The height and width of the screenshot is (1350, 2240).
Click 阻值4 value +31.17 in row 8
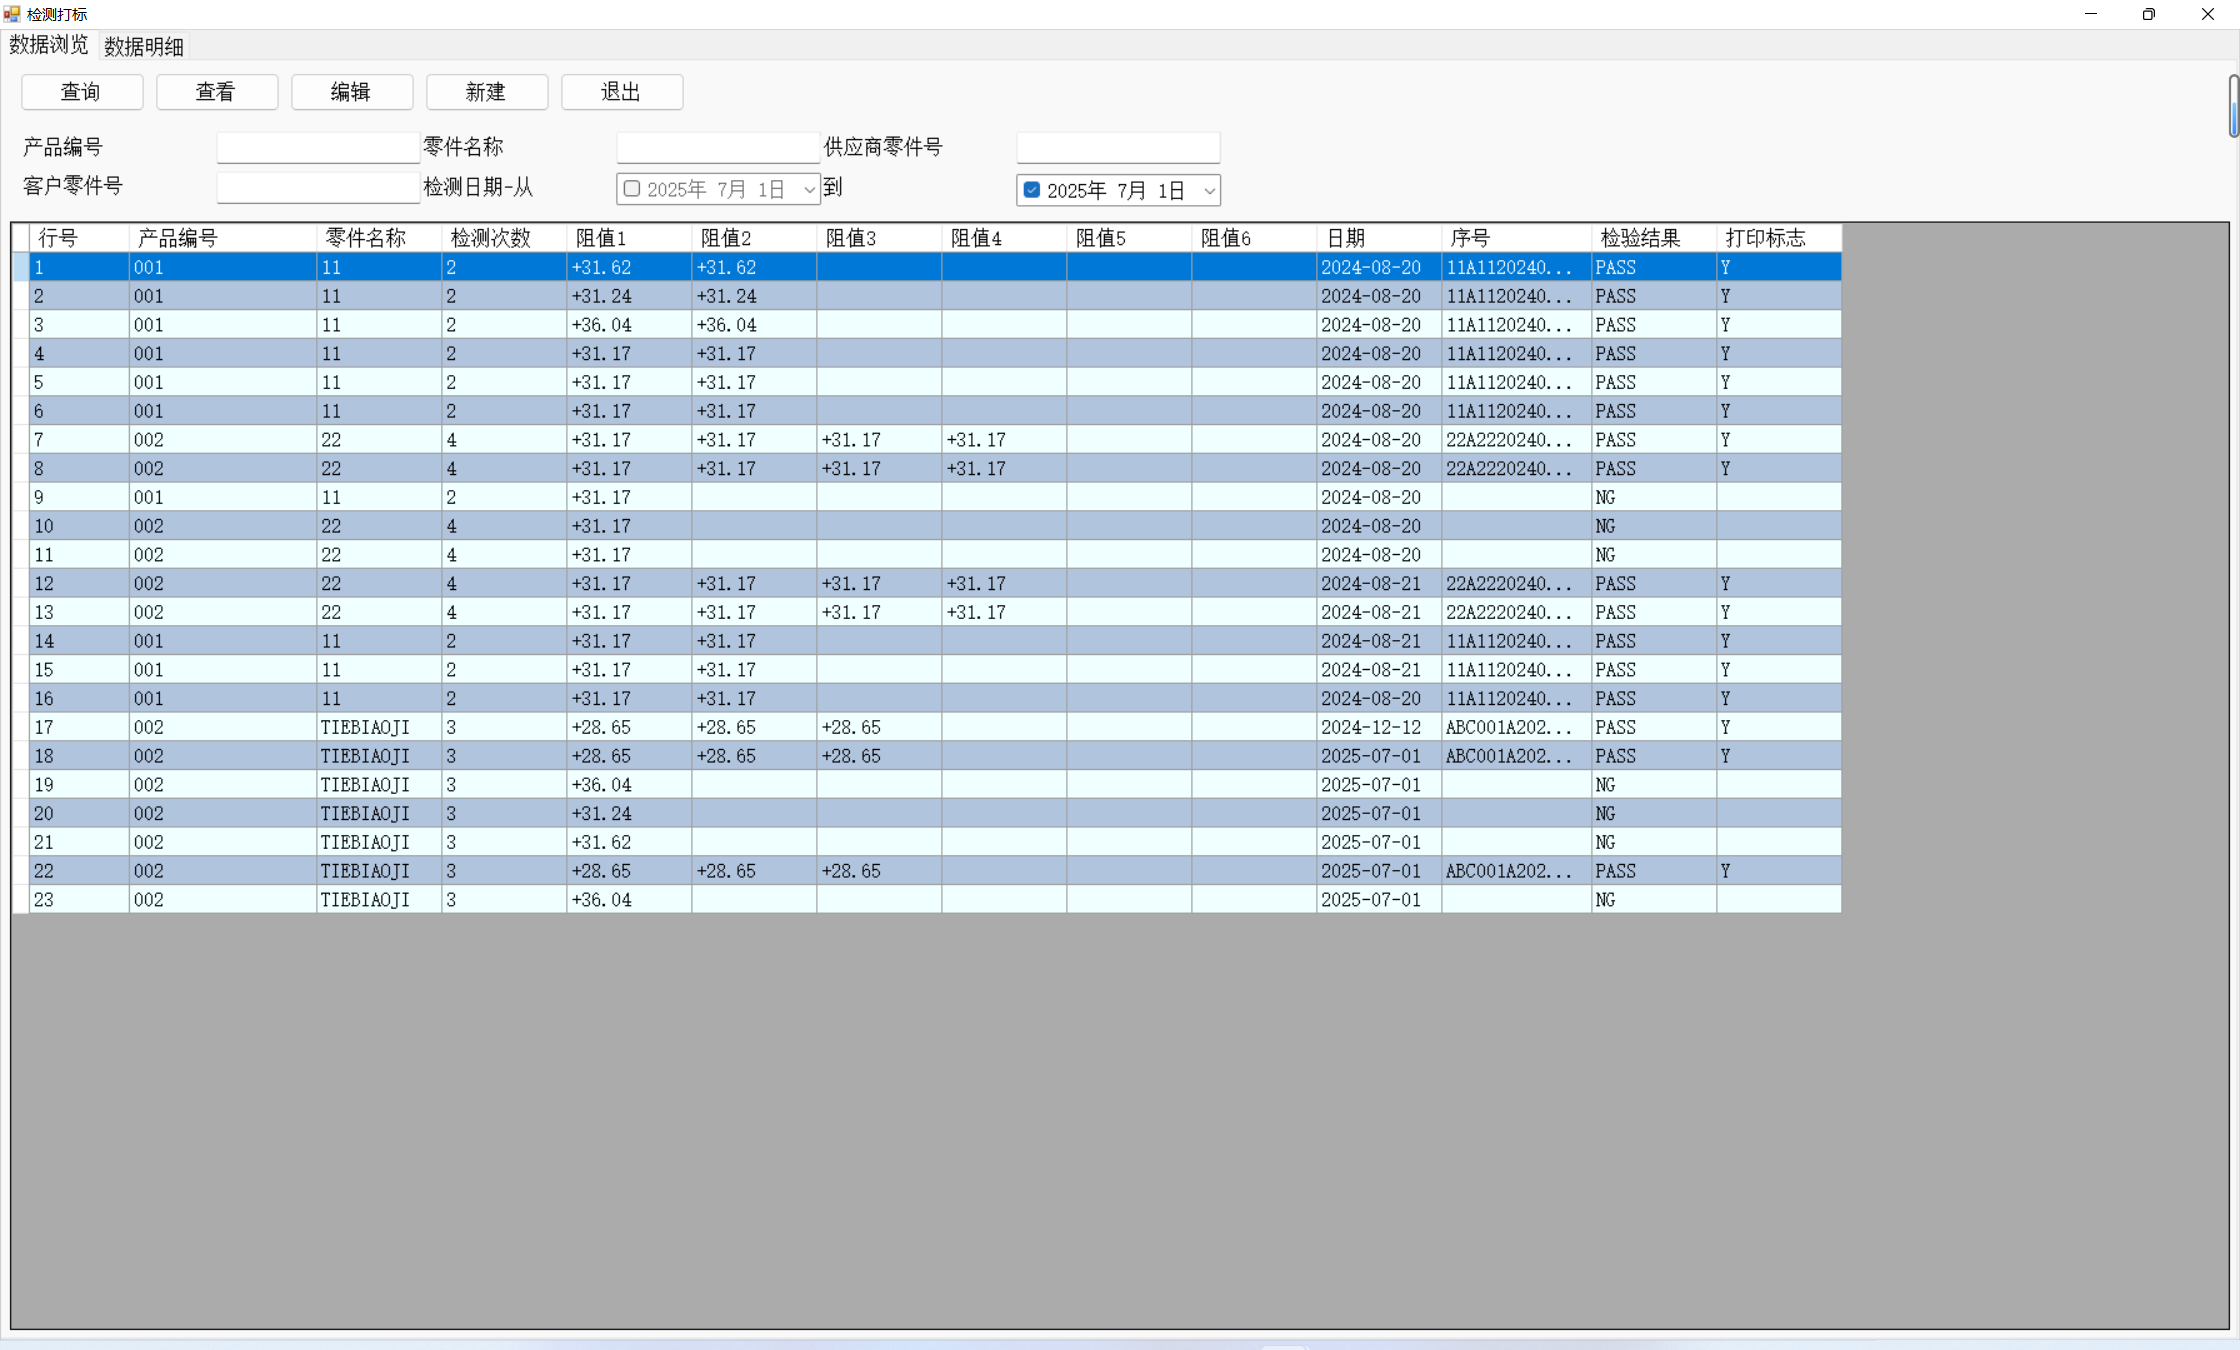[1004, 468]
